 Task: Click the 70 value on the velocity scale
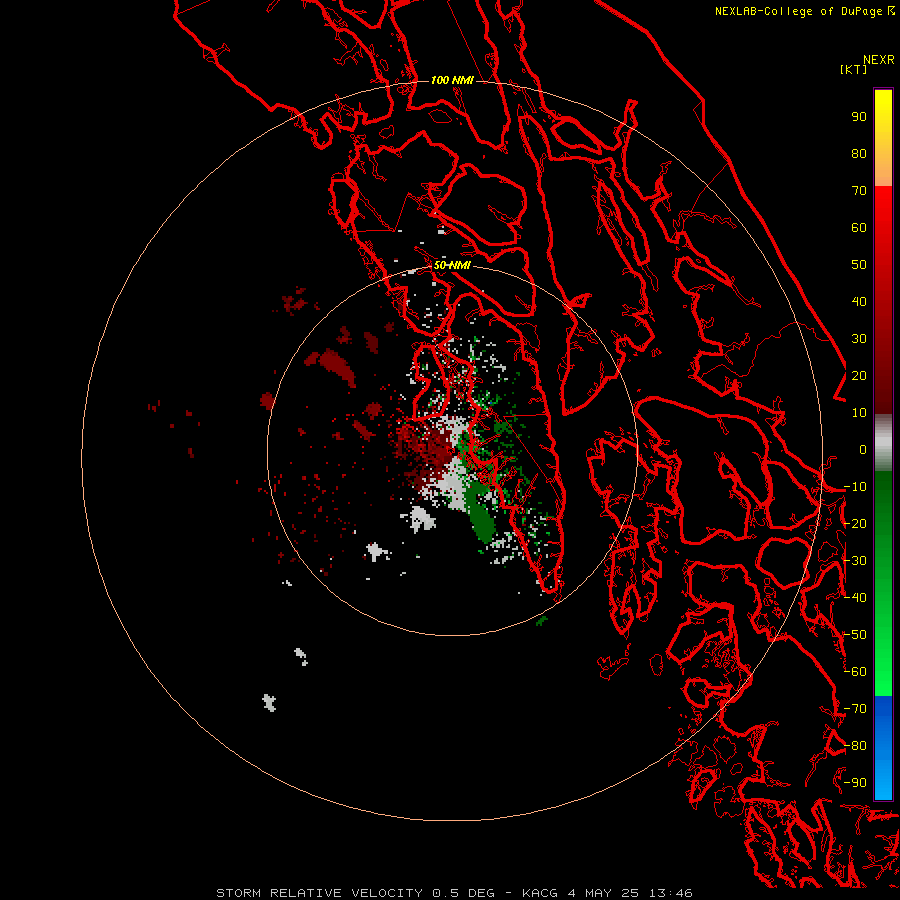pos(859,191)
